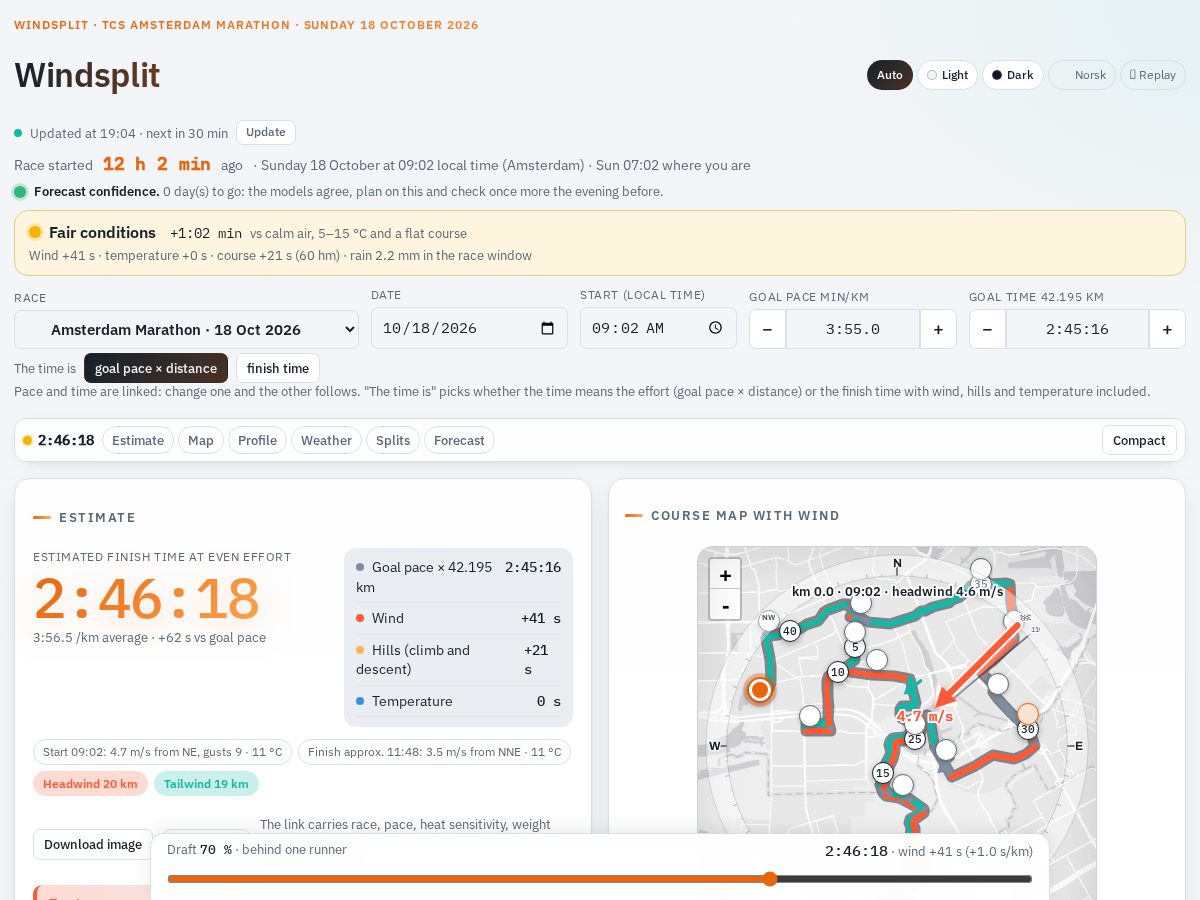Screen dimensions: 1200x900
Task: Click the large 2:46:18 estimated finish time
Action: 147,599
